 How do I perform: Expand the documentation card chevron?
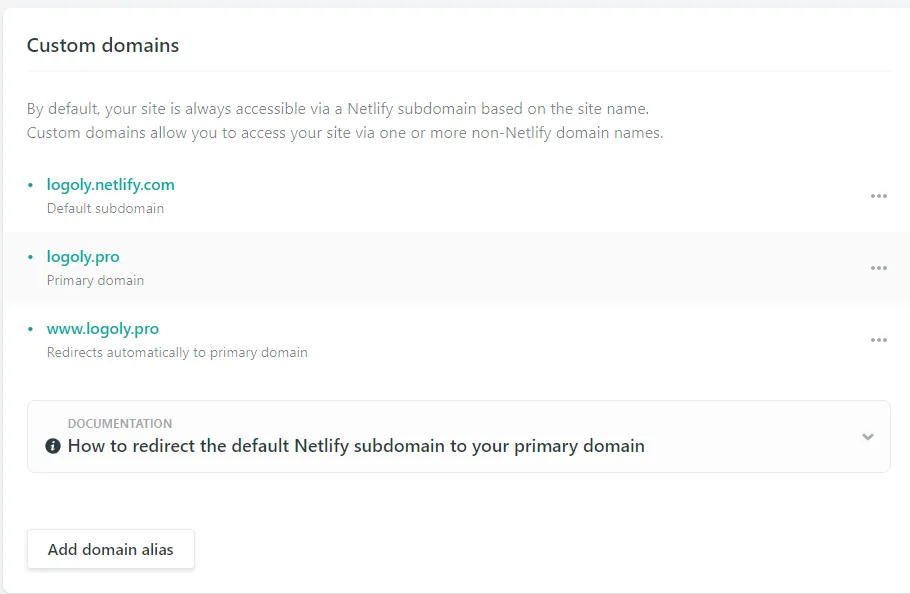click(x=867, y=437)
